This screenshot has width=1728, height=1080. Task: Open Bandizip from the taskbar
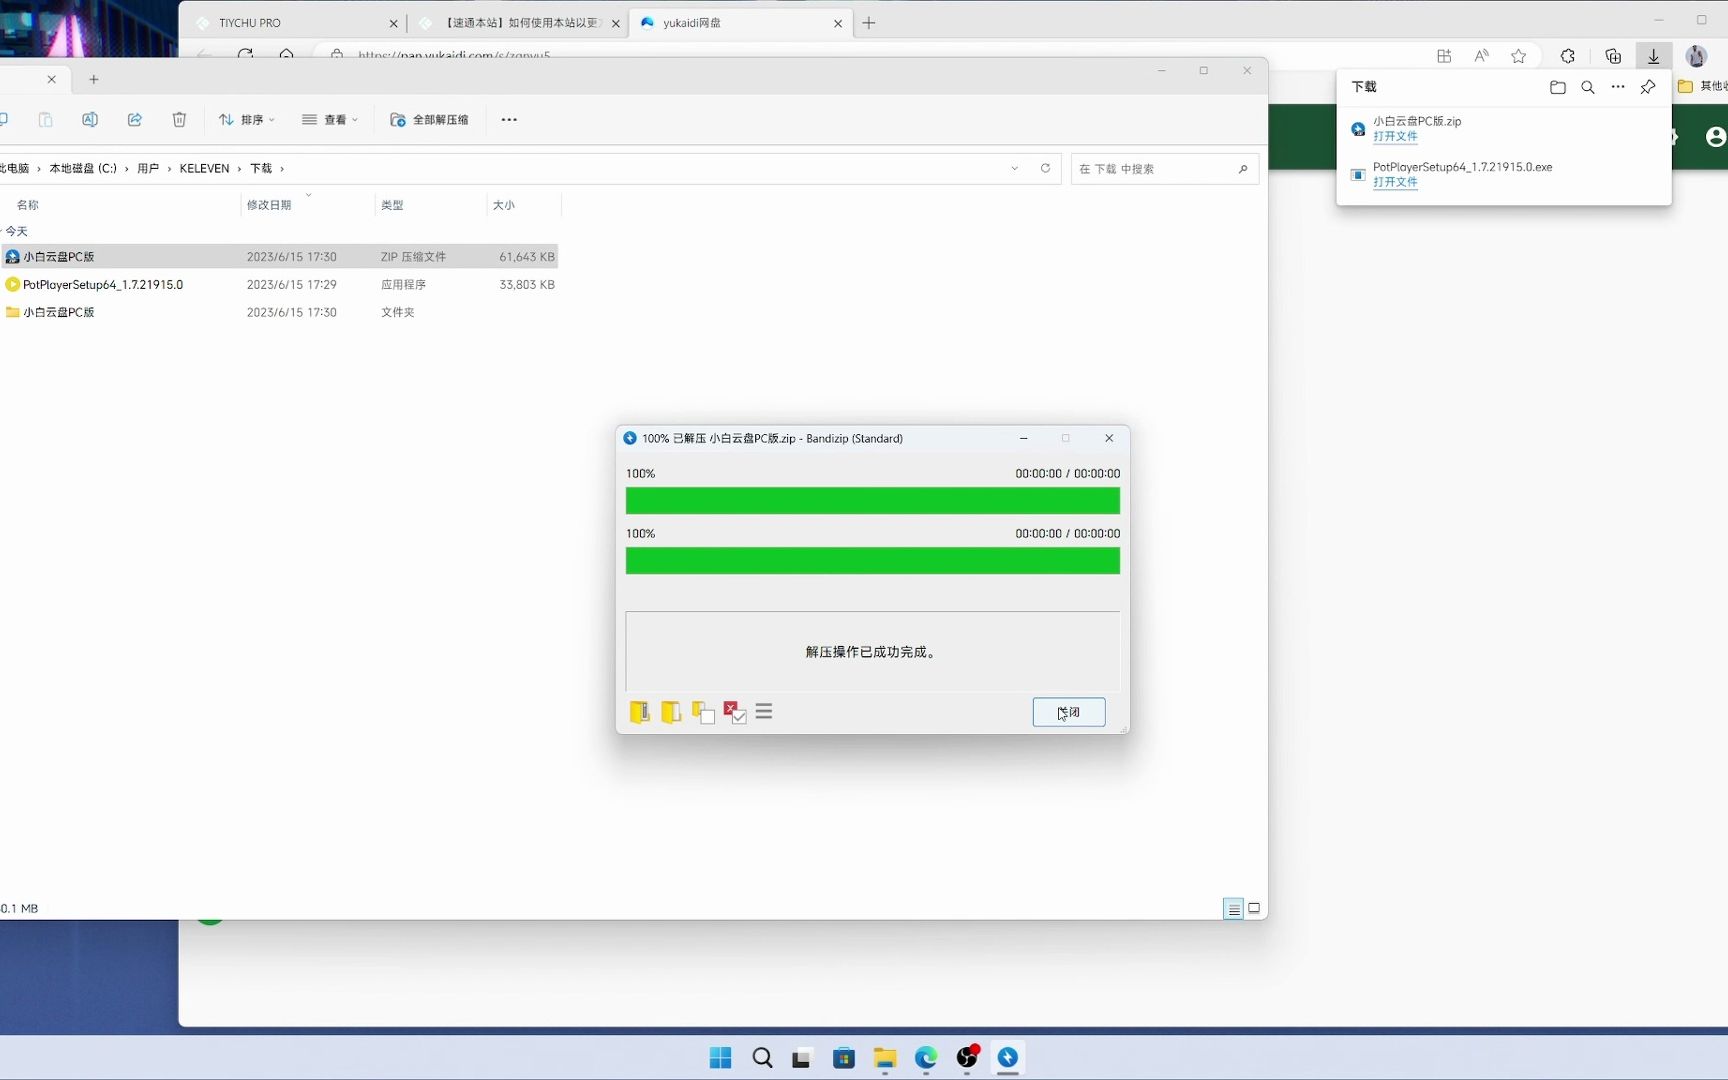tap(1008, 1058)
